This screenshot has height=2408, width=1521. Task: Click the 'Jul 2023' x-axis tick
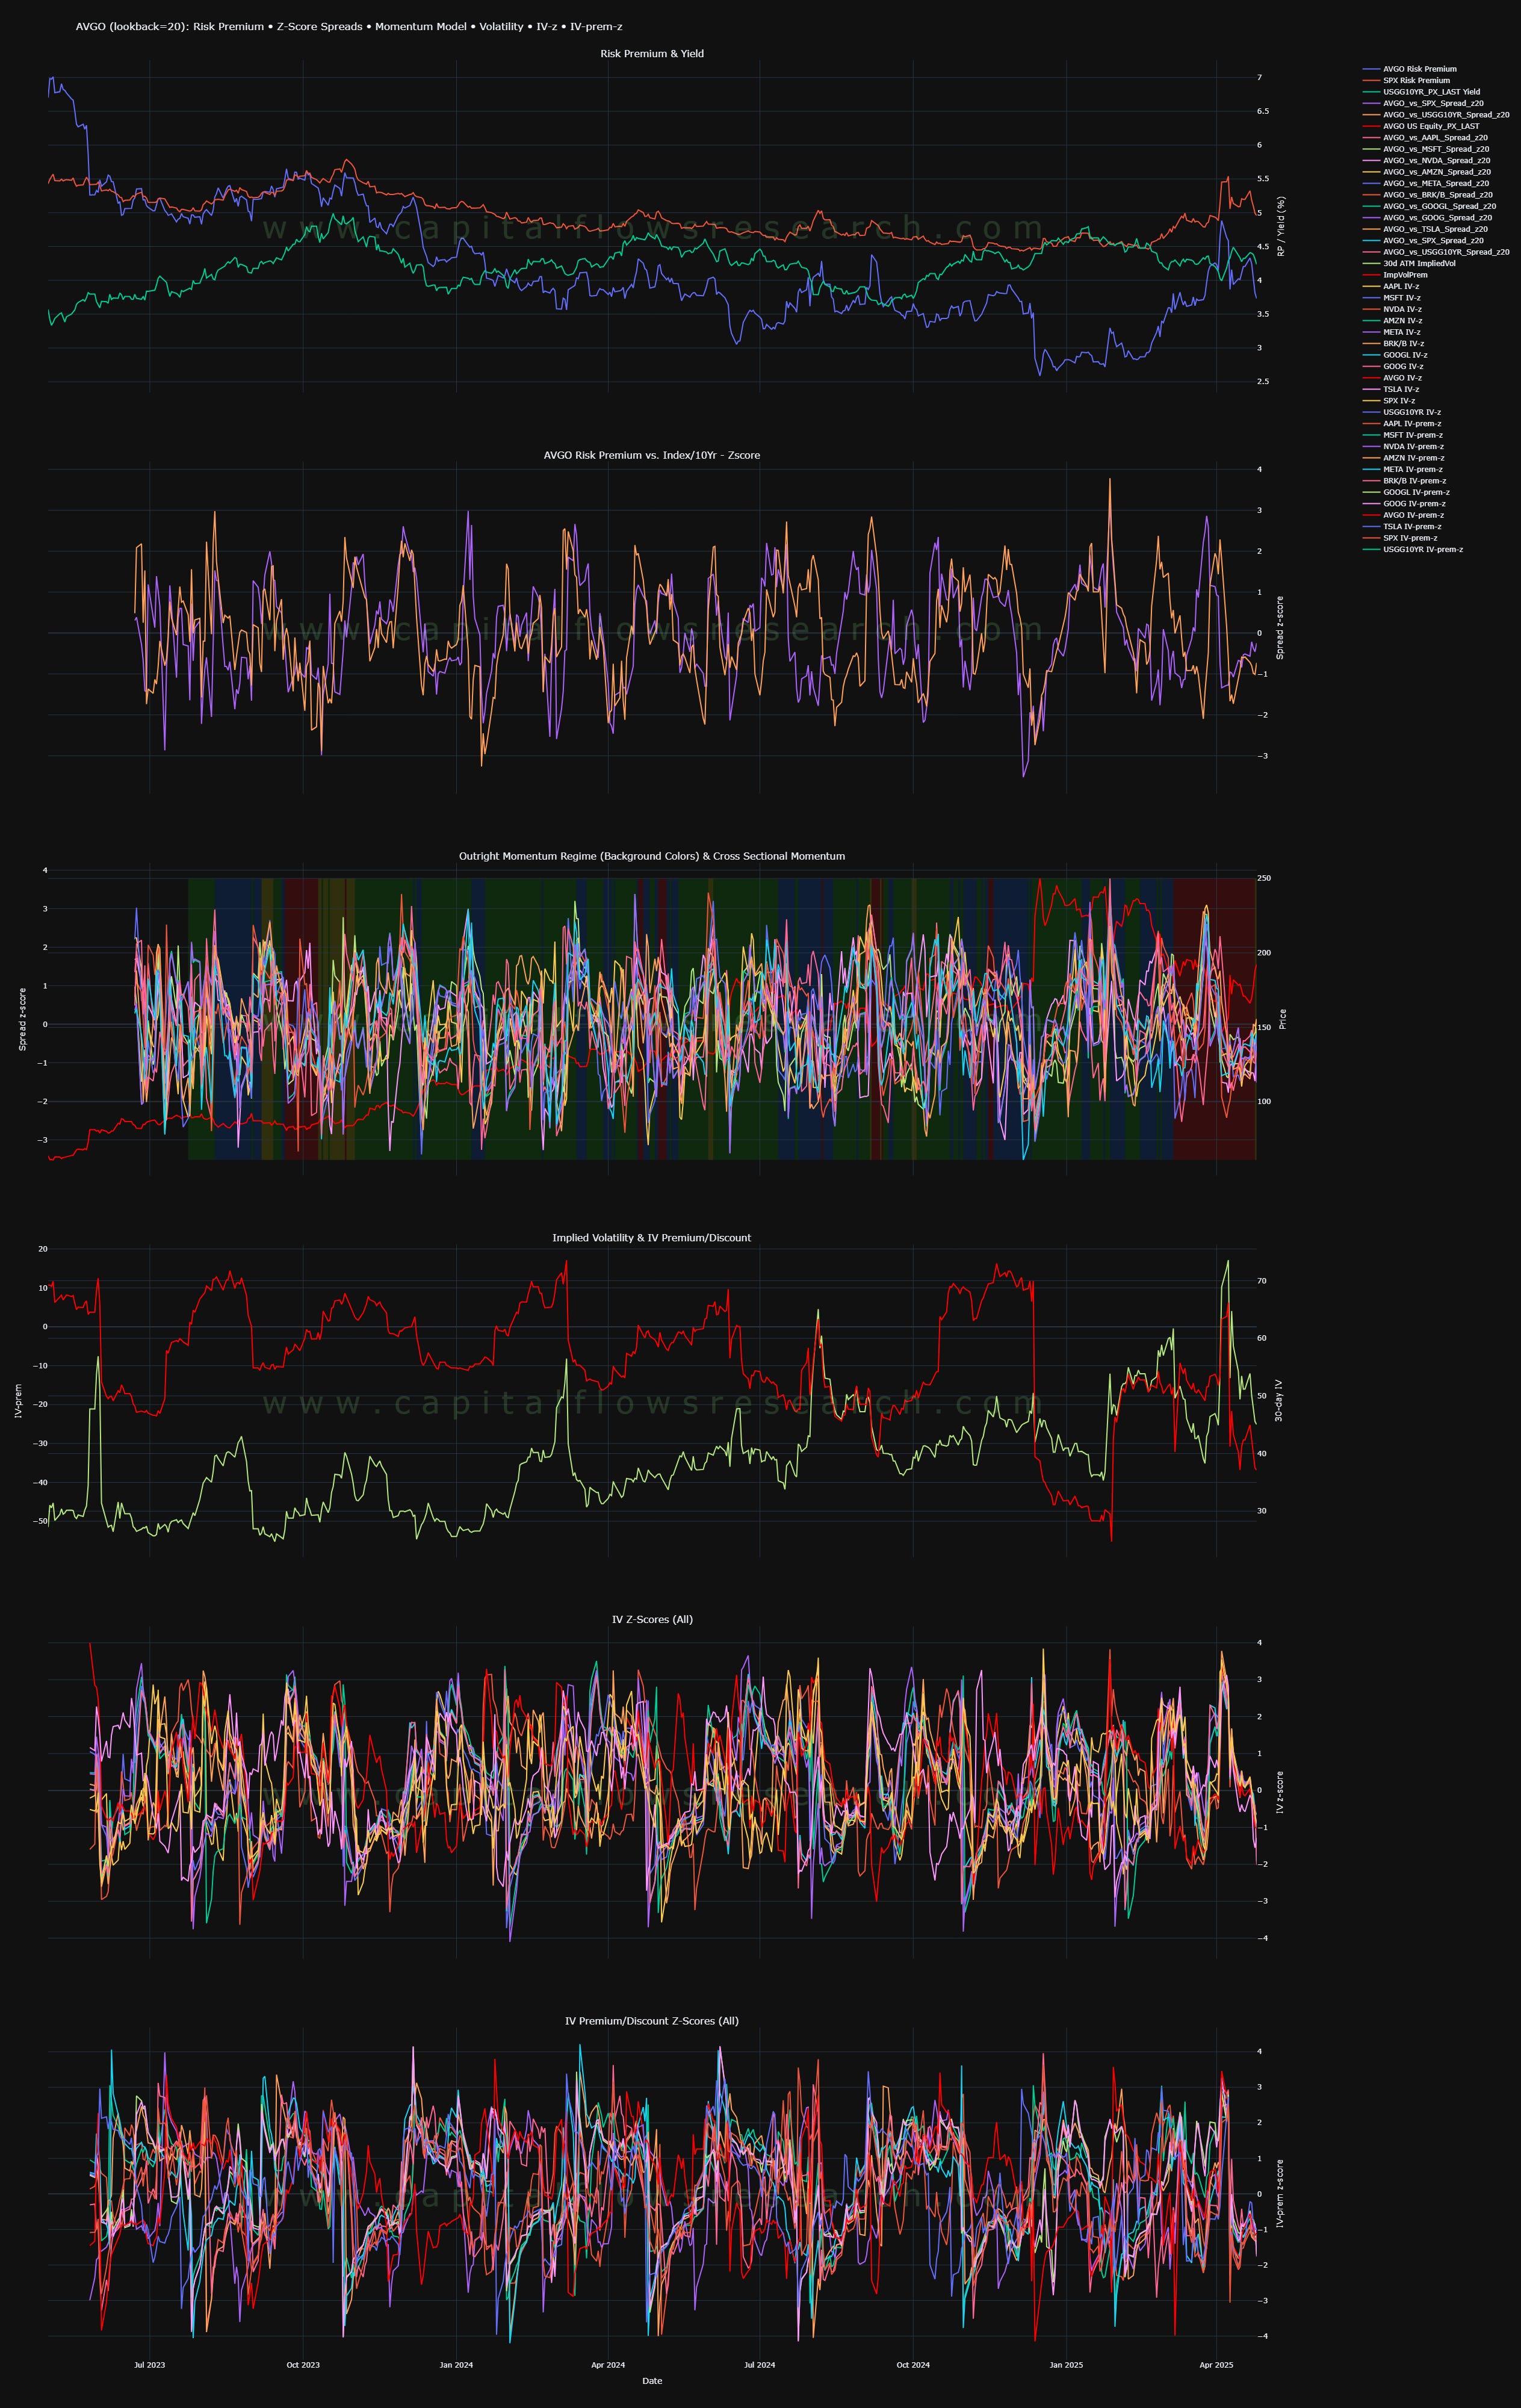150,2365
